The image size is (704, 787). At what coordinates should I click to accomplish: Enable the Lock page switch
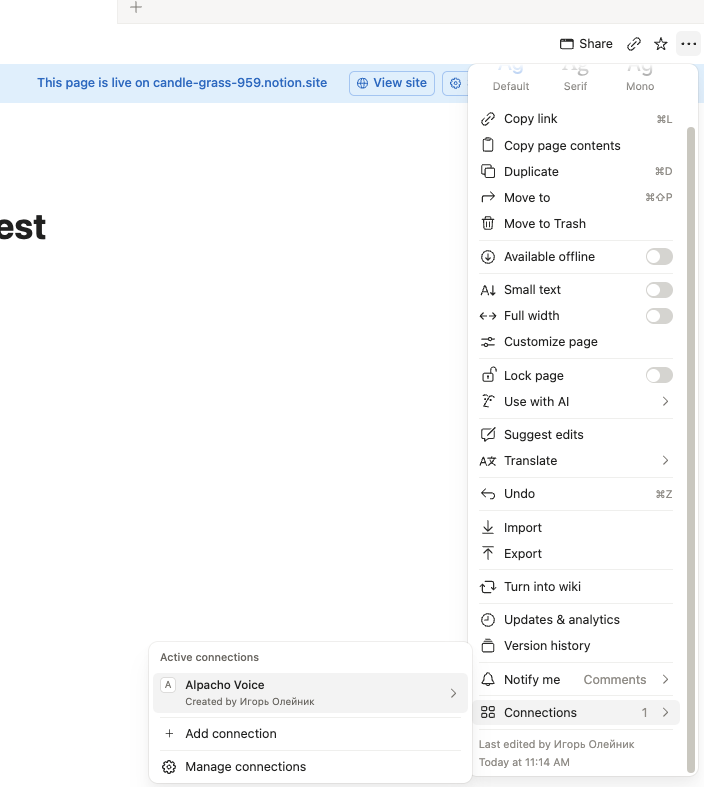point(659,375)
